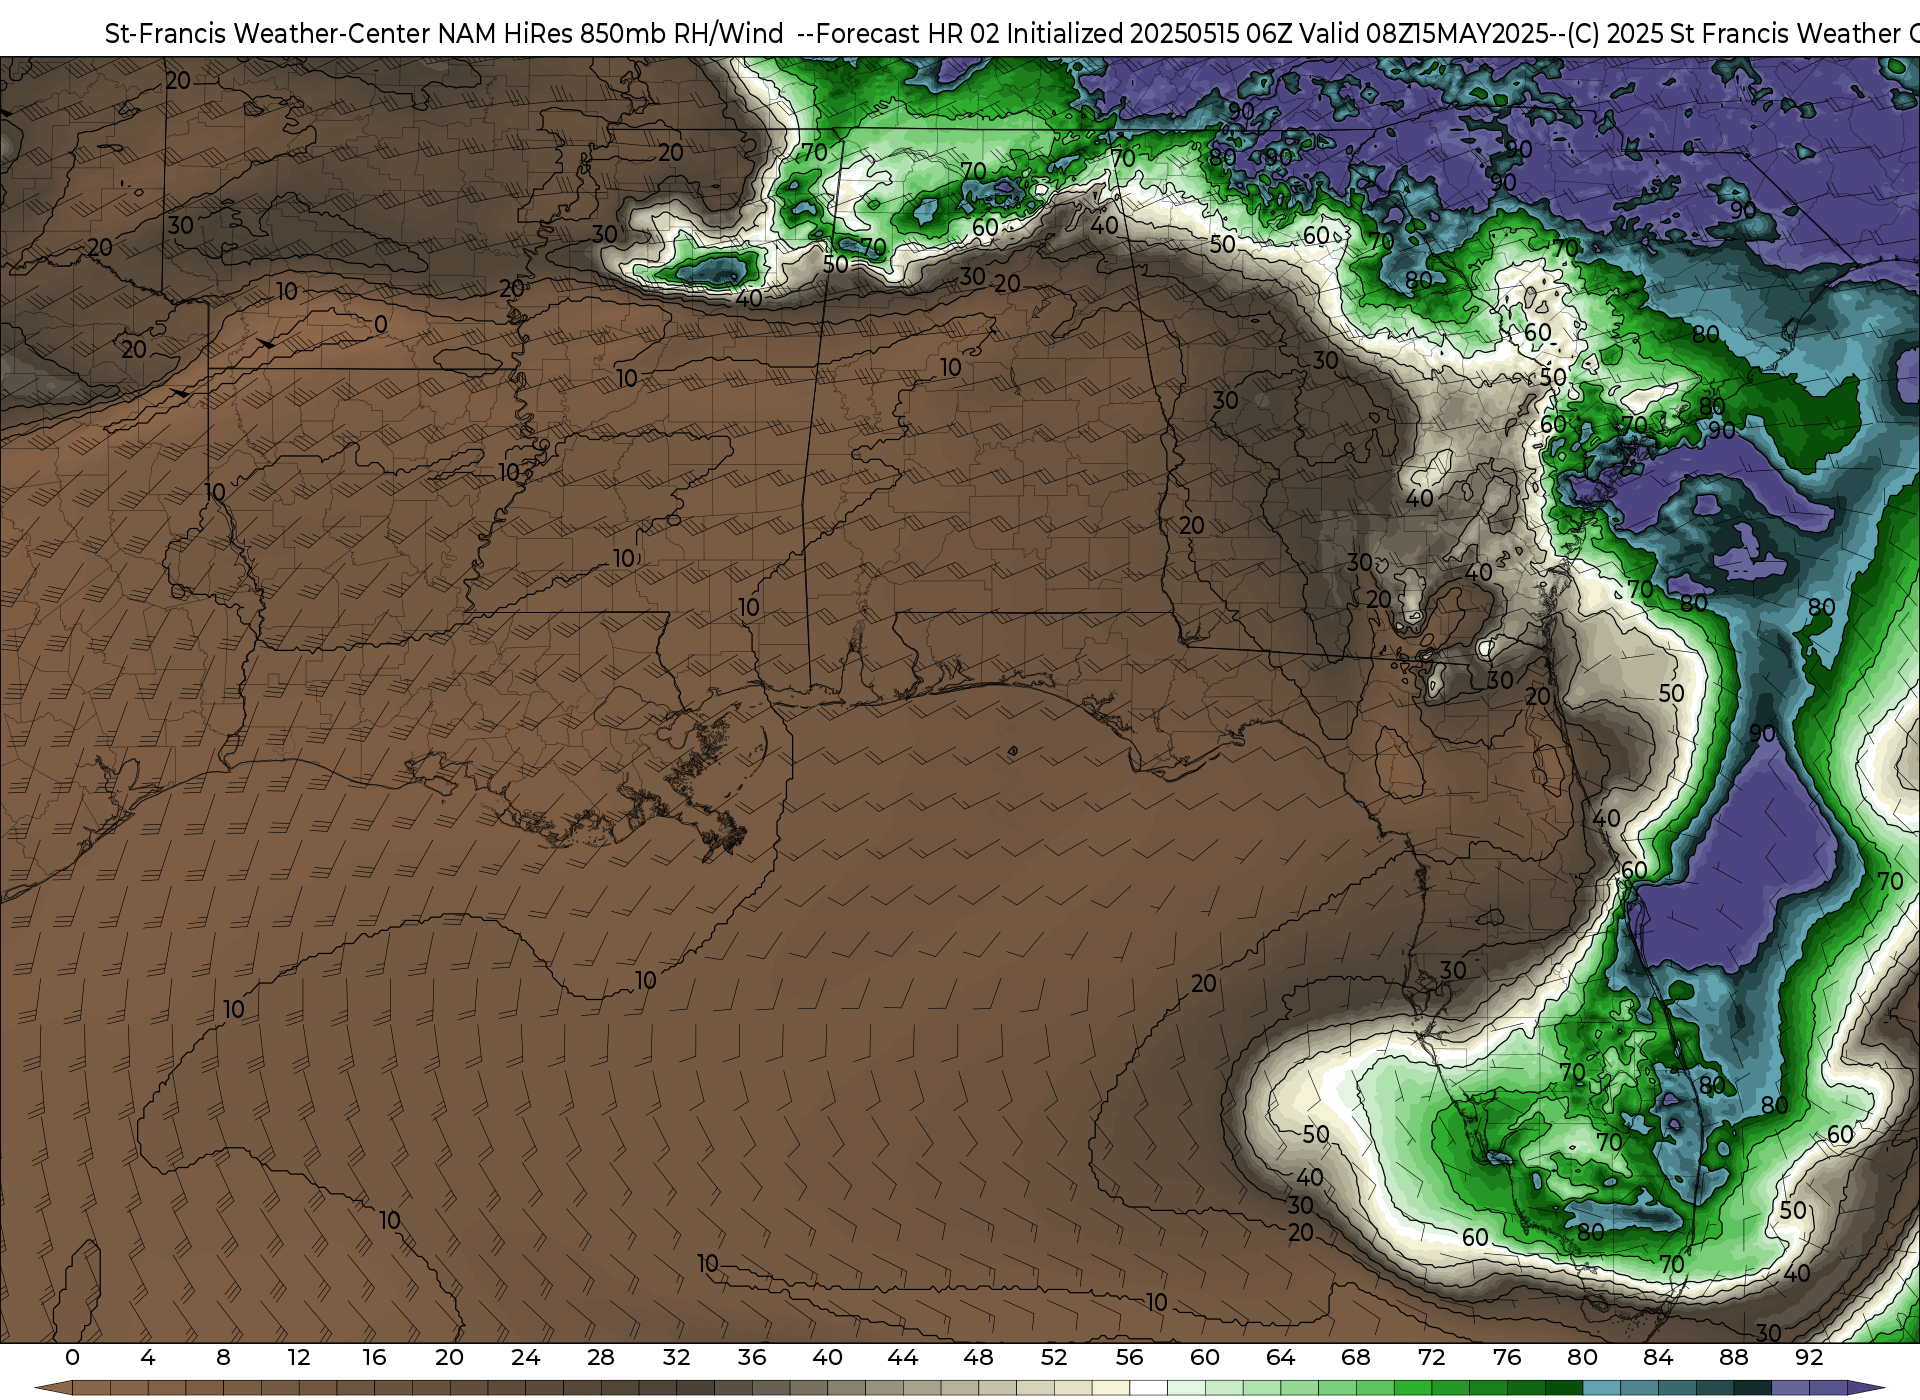1920x1400 pixels.
Task: Click the colorbar tick label '0'
Action: [72, 1358]
